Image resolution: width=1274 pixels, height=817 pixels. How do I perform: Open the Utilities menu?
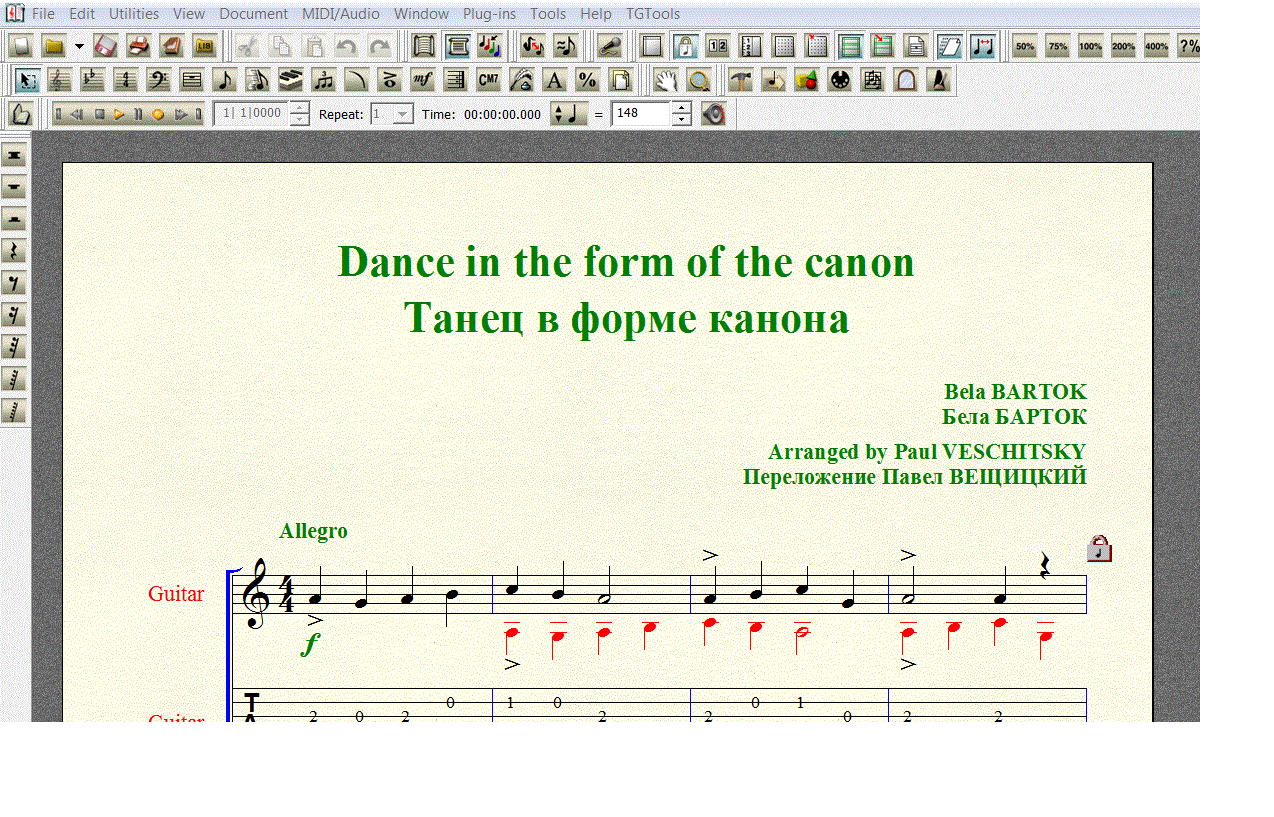coord(134,14)
